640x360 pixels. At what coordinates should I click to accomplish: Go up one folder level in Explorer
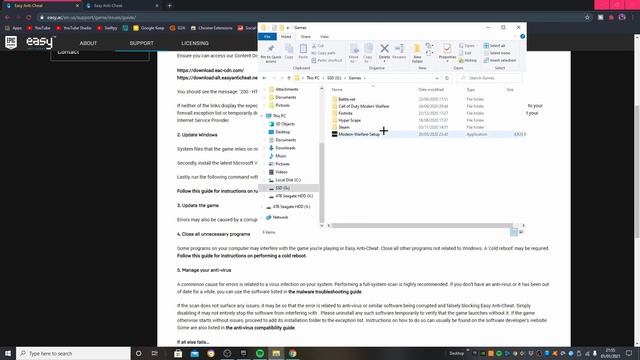pyautogui.click(x=289, y=78)
